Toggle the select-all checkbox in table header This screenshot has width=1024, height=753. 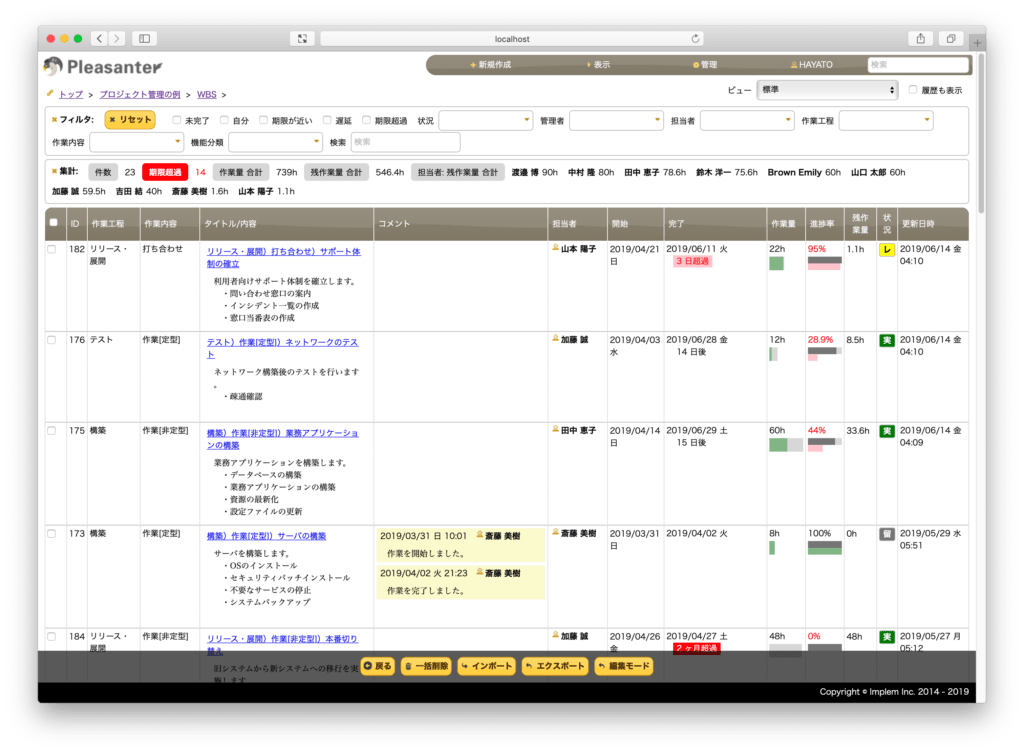pyautogui.click(x=54, y=222)
